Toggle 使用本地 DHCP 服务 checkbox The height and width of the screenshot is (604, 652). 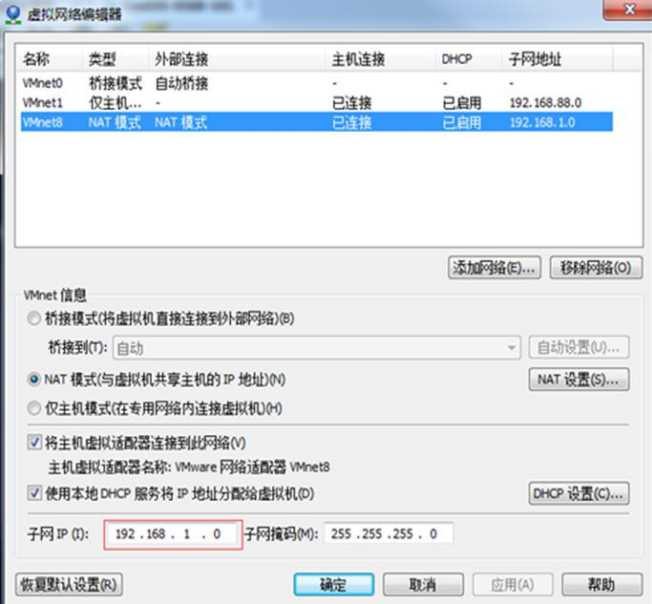[35, 493]
